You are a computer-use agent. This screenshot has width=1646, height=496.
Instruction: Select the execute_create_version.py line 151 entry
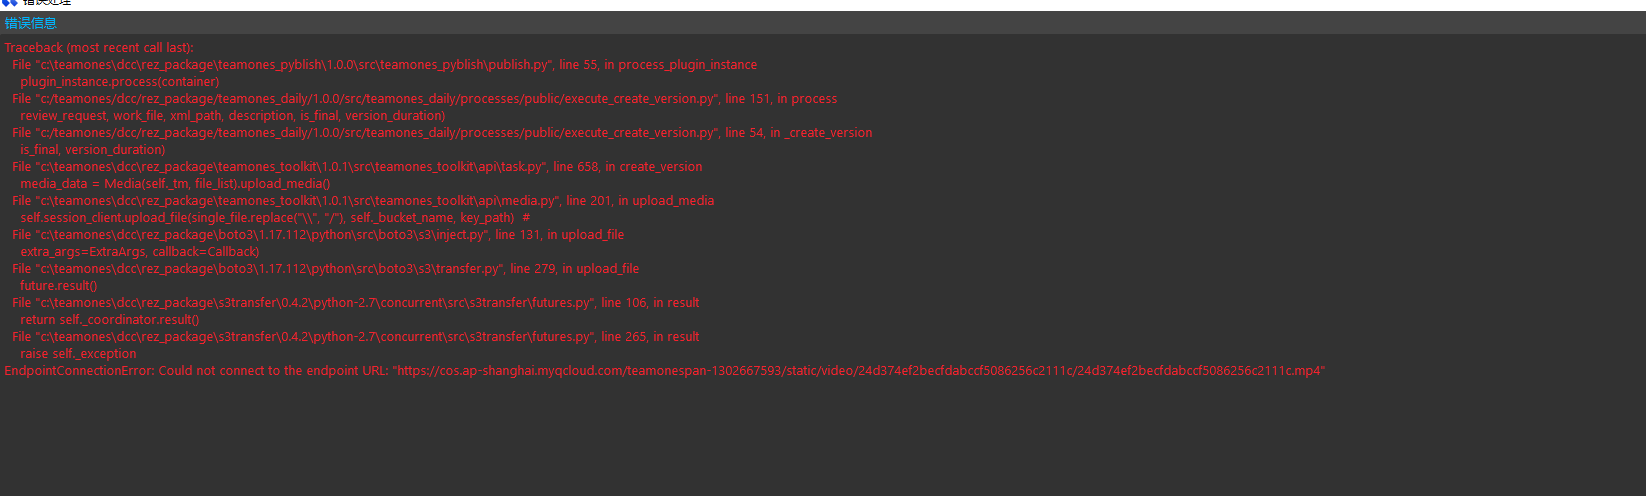click(424, 99)
